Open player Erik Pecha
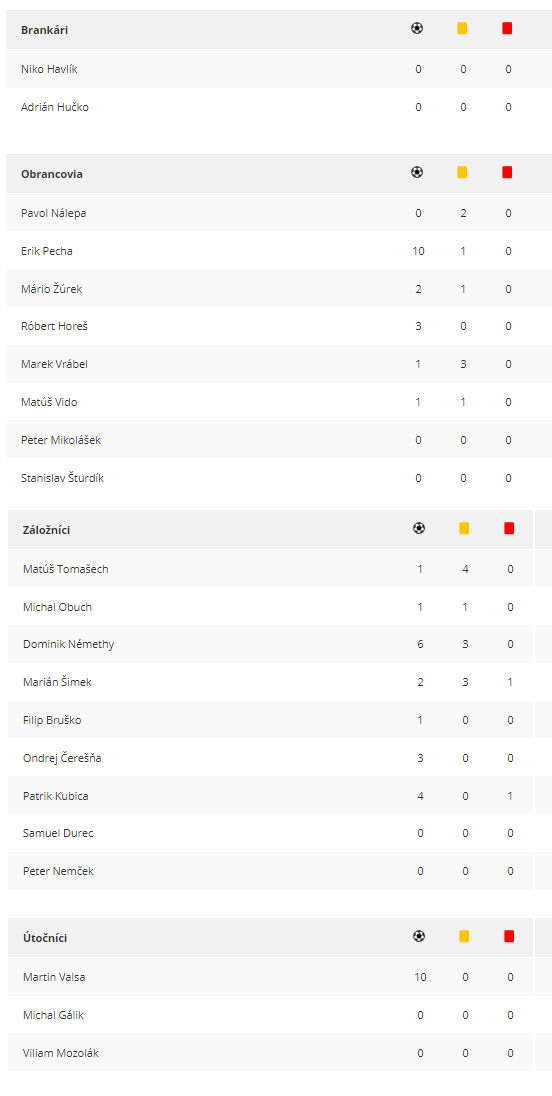The width and height of the screenshot is (552, 1096). click(x=47, y=251)
